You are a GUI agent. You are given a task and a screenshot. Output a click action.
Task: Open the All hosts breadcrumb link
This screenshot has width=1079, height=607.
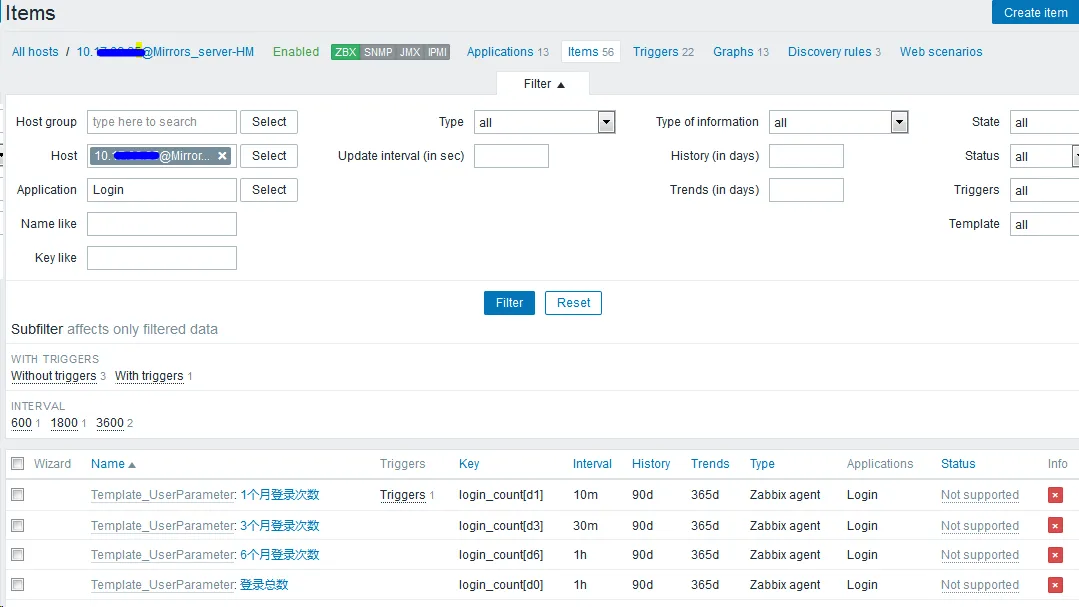pyautogui.click(x=35, y=52)
